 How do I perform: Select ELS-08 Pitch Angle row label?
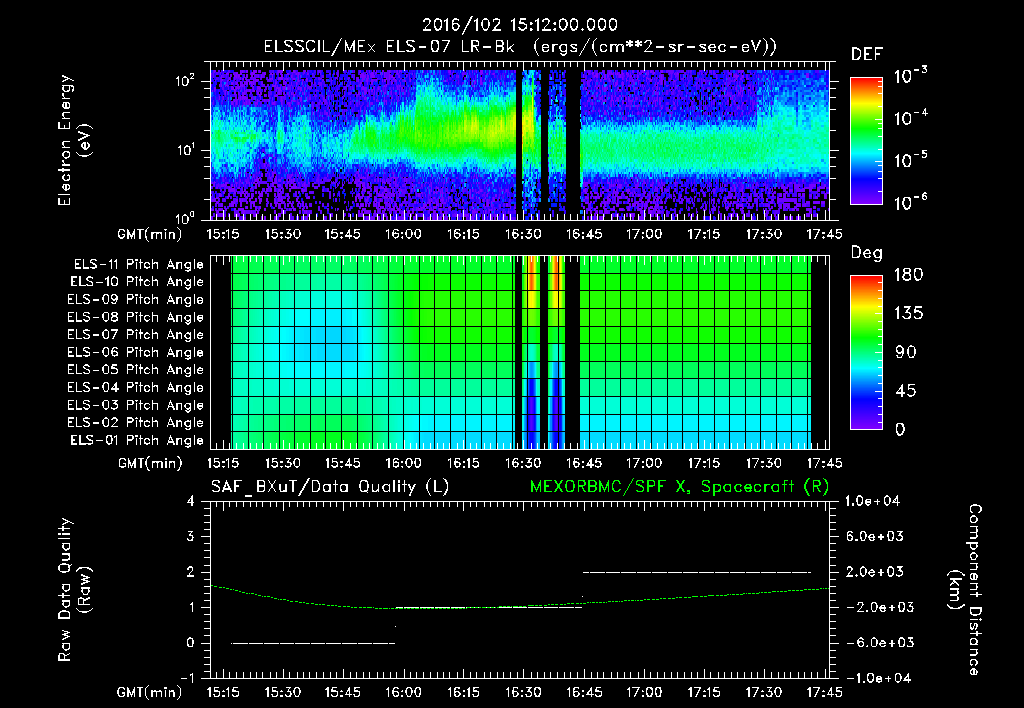coord(136,317)
